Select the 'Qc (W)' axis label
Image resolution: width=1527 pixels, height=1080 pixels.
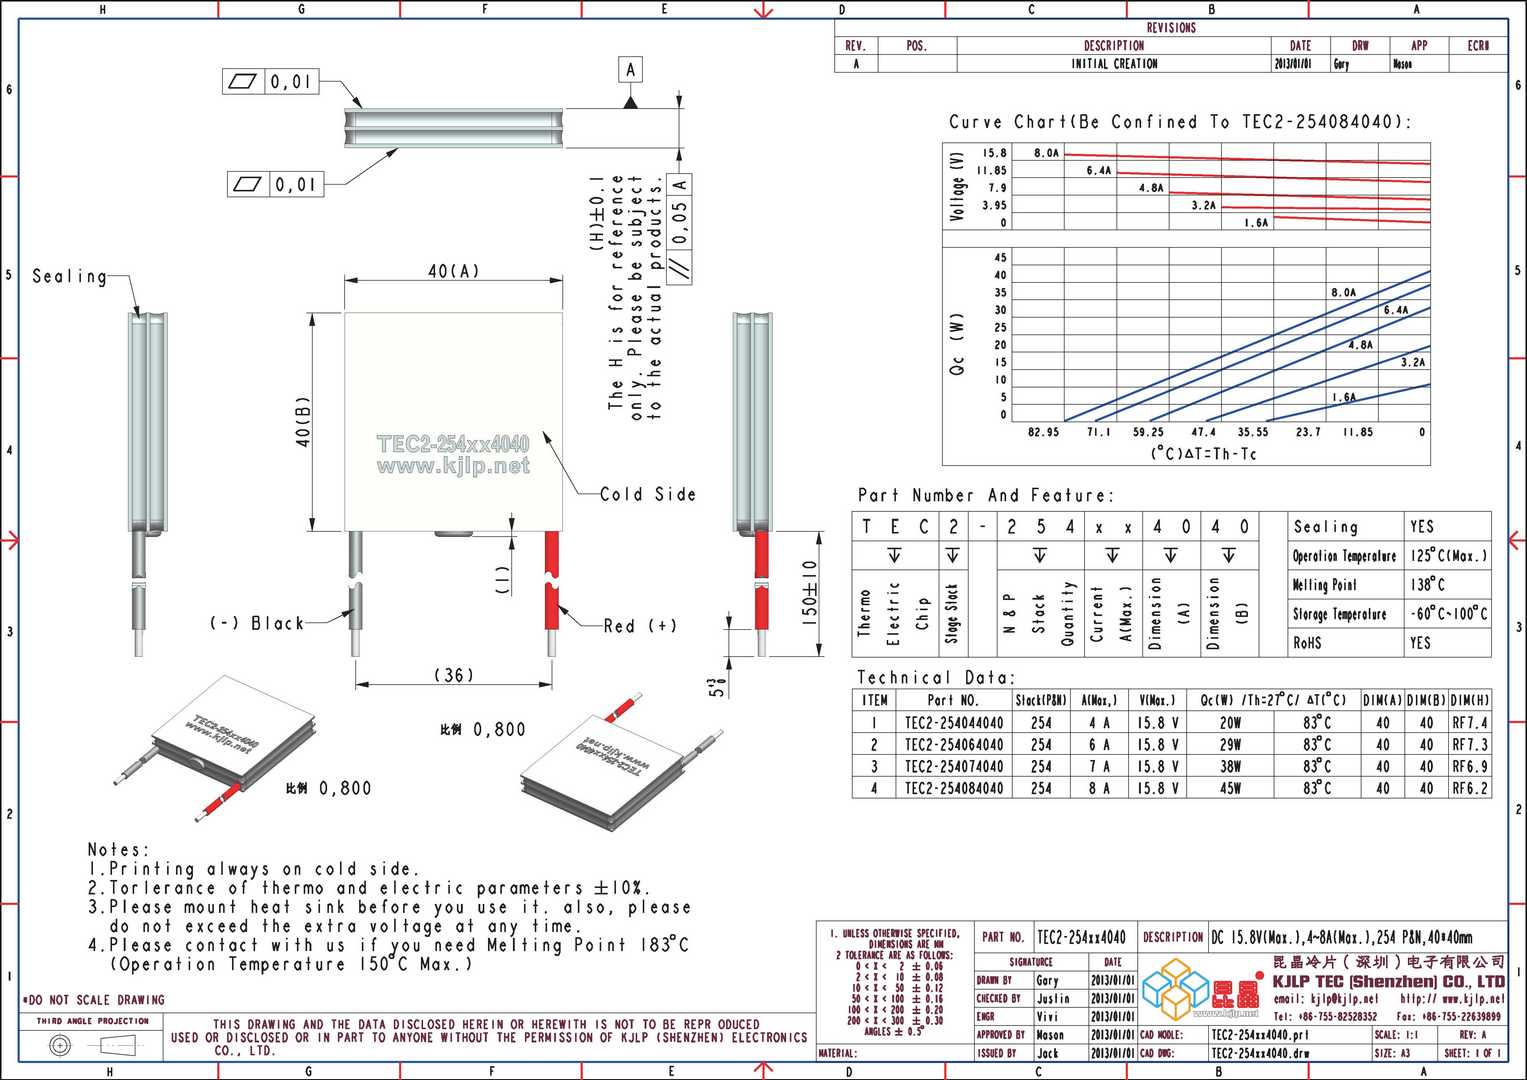pos(957,345)
